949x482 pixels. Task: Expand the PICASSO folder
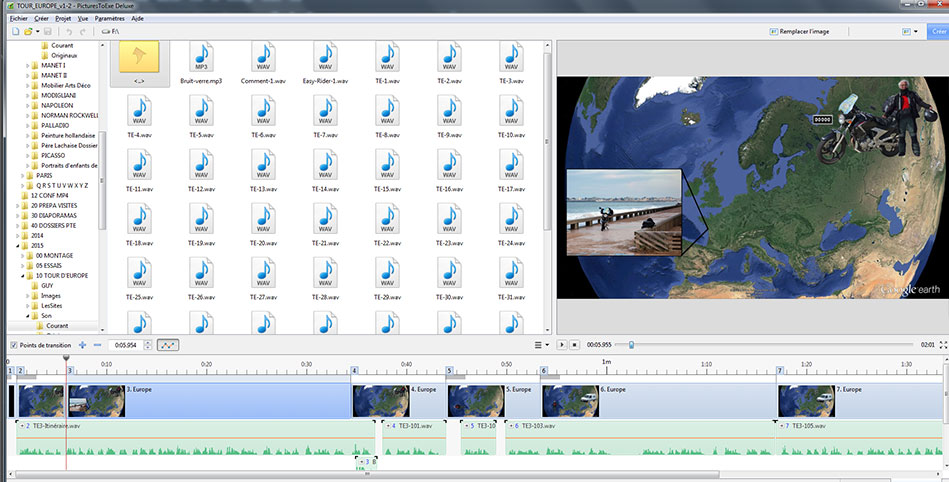(x=28, y=156)
